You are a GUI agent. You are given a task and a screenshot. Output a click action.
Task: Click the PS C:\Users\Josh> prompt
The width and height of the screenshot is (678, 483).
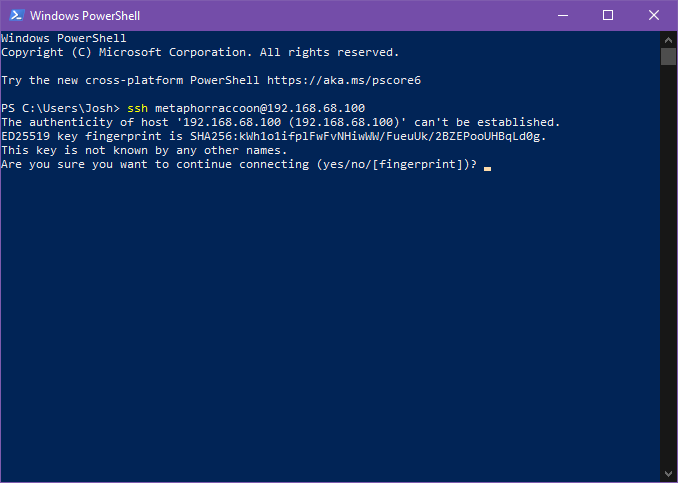(x=60, y=108)
